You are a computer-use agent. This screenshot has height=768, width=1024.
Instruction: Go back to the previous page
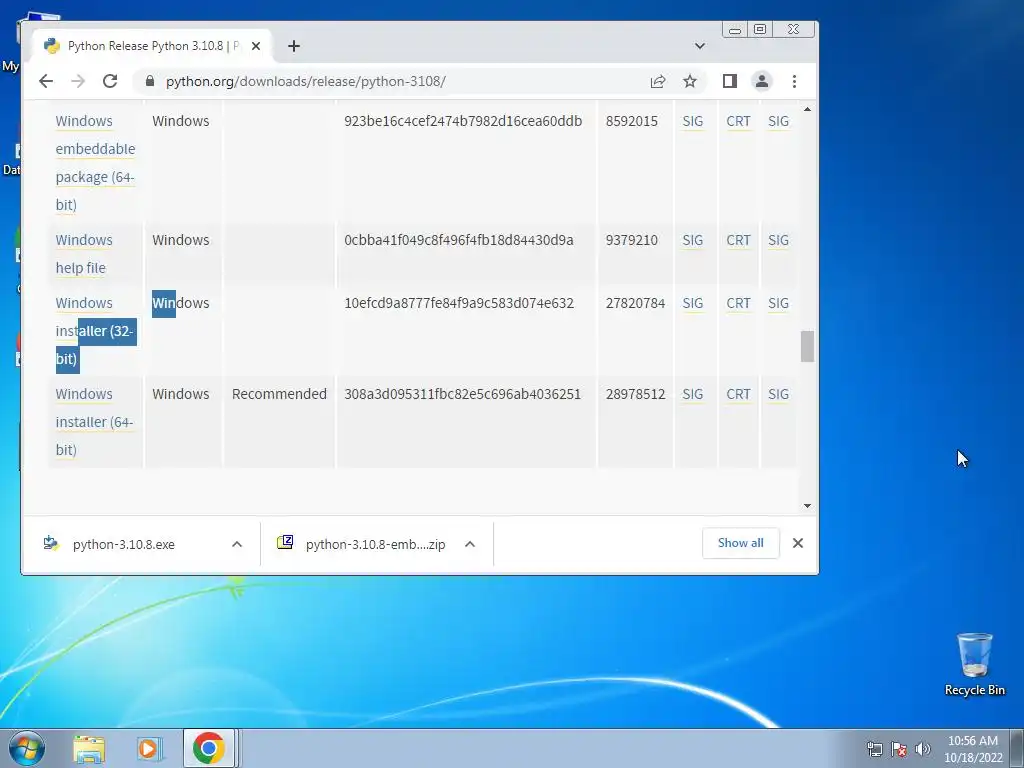[46, 81]
